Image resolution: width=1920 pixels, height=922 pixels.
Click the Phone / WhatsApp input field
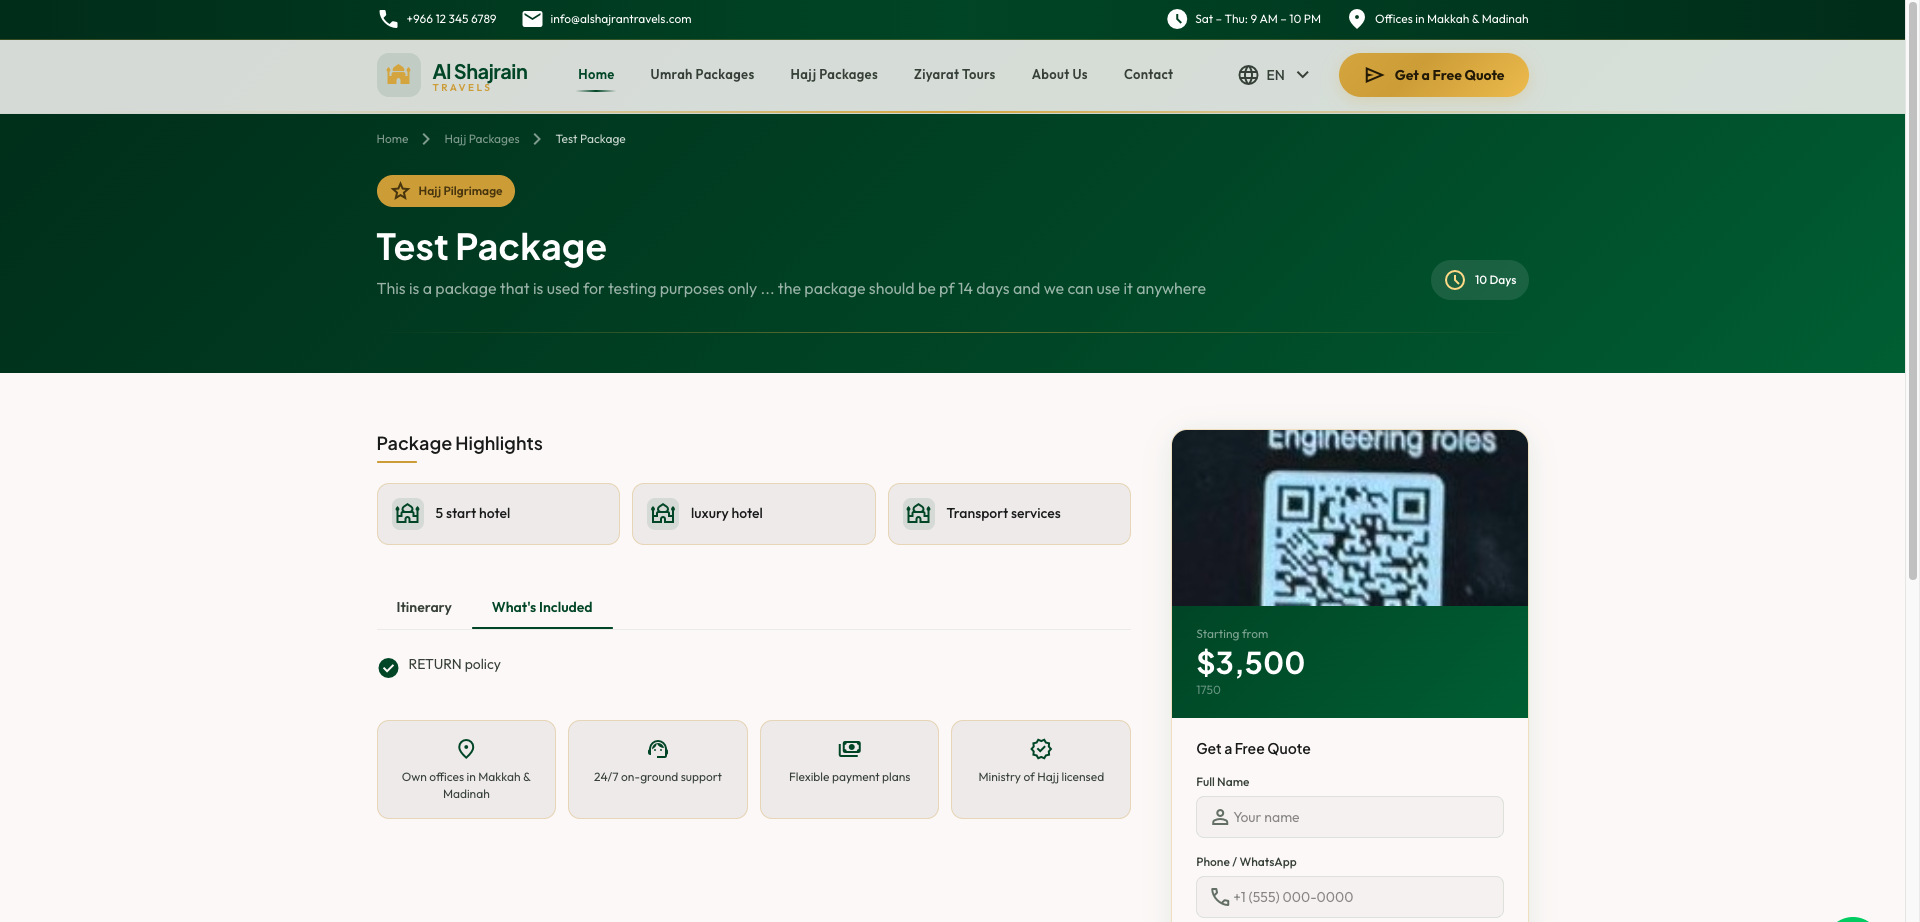point(1350,897)
